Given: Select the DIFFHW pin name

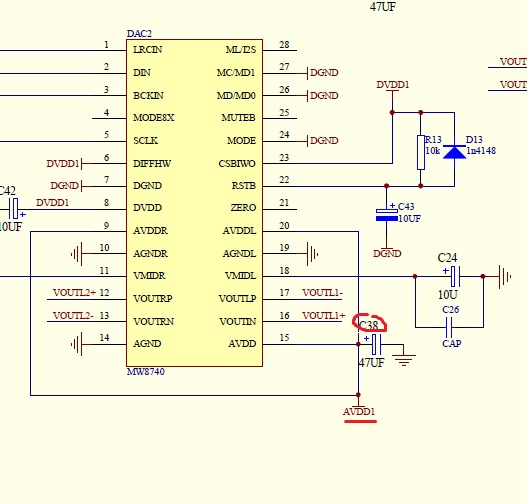Looking at the screenshot, I should pyautogui.click(x=152, y=164).
